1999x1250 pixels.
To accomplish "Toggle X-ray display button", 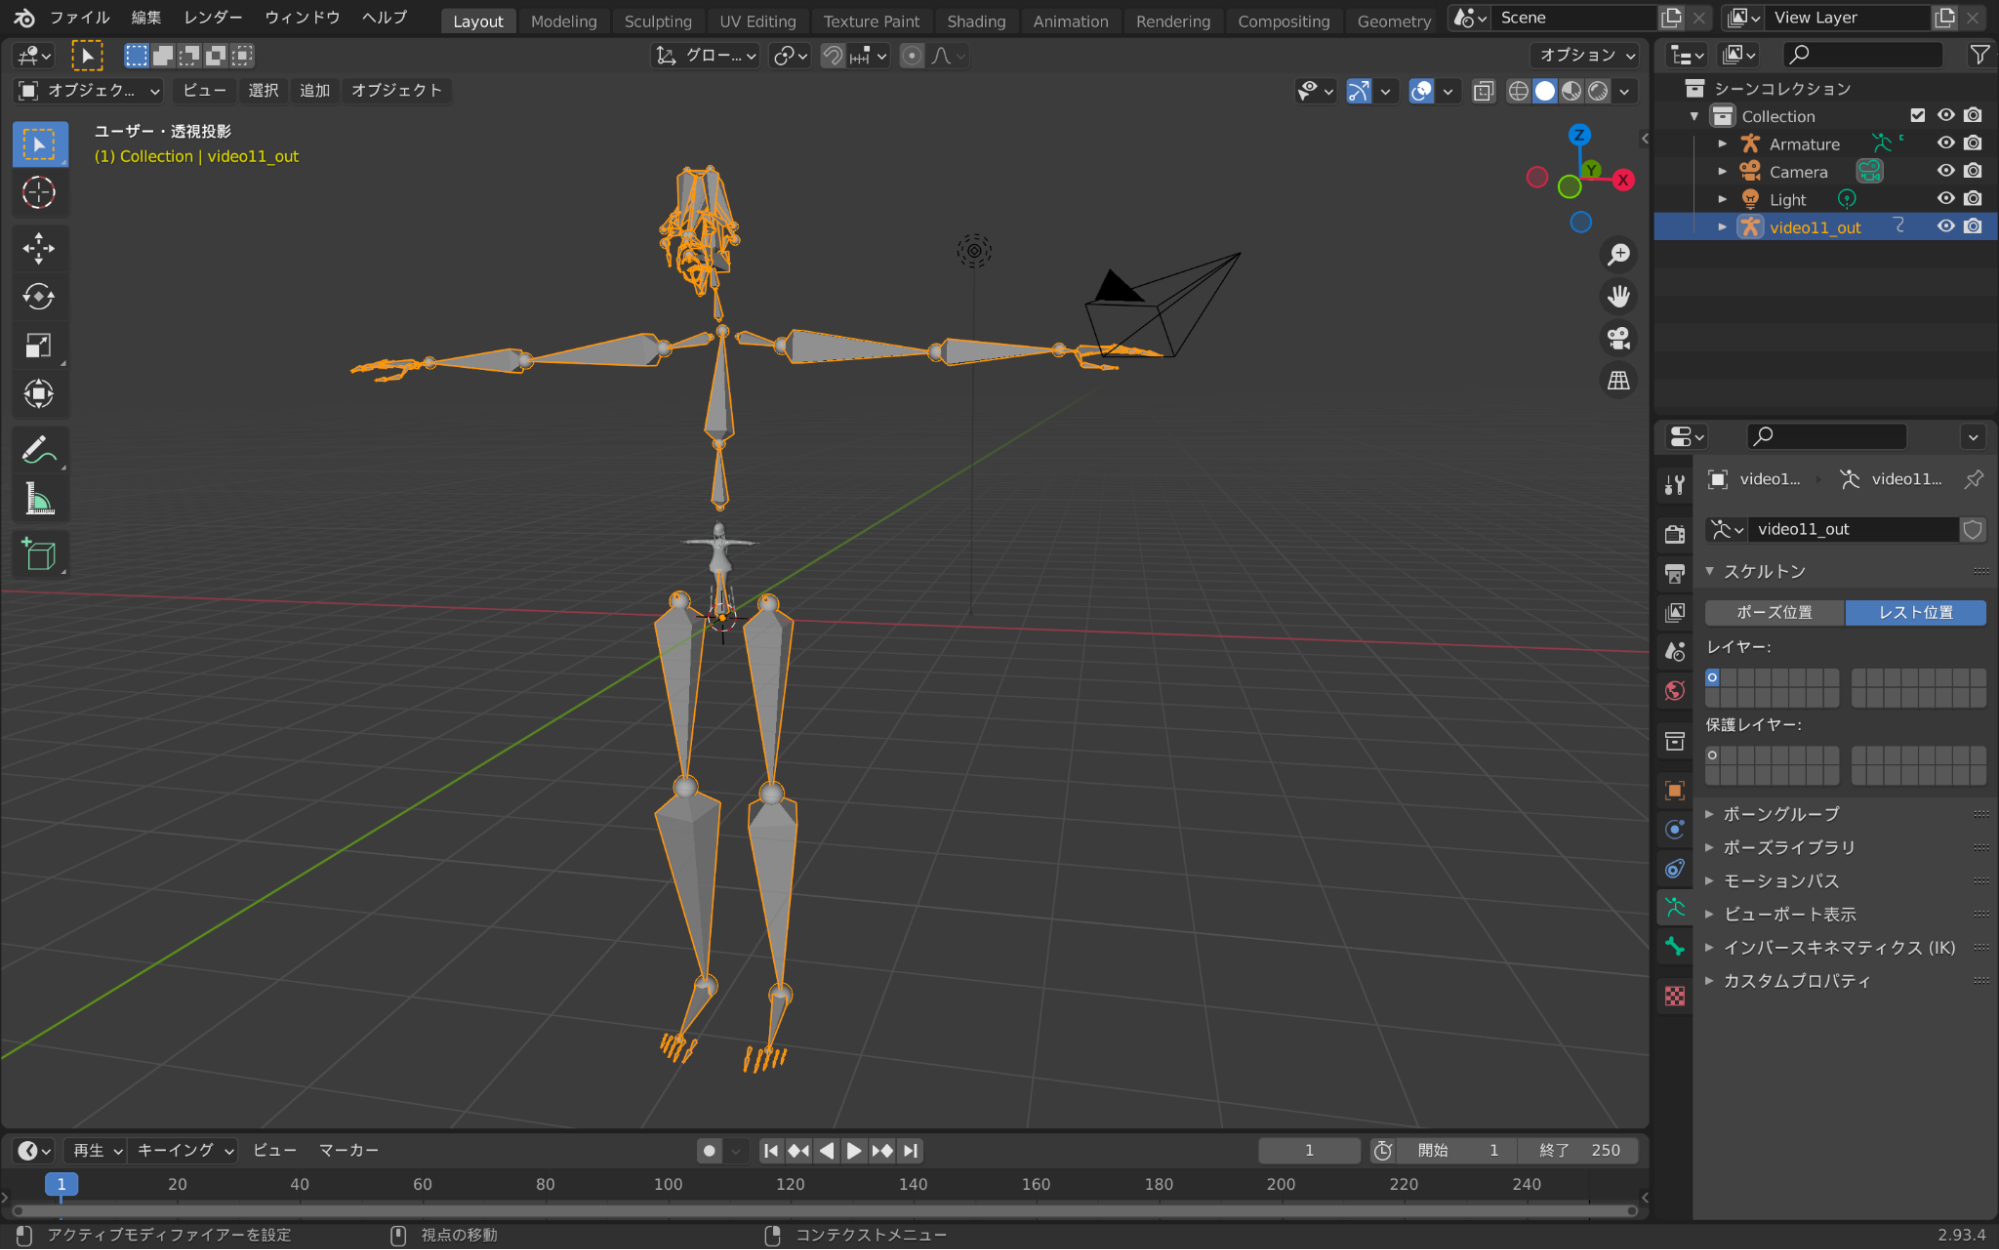I will [x=1483, y=91].
